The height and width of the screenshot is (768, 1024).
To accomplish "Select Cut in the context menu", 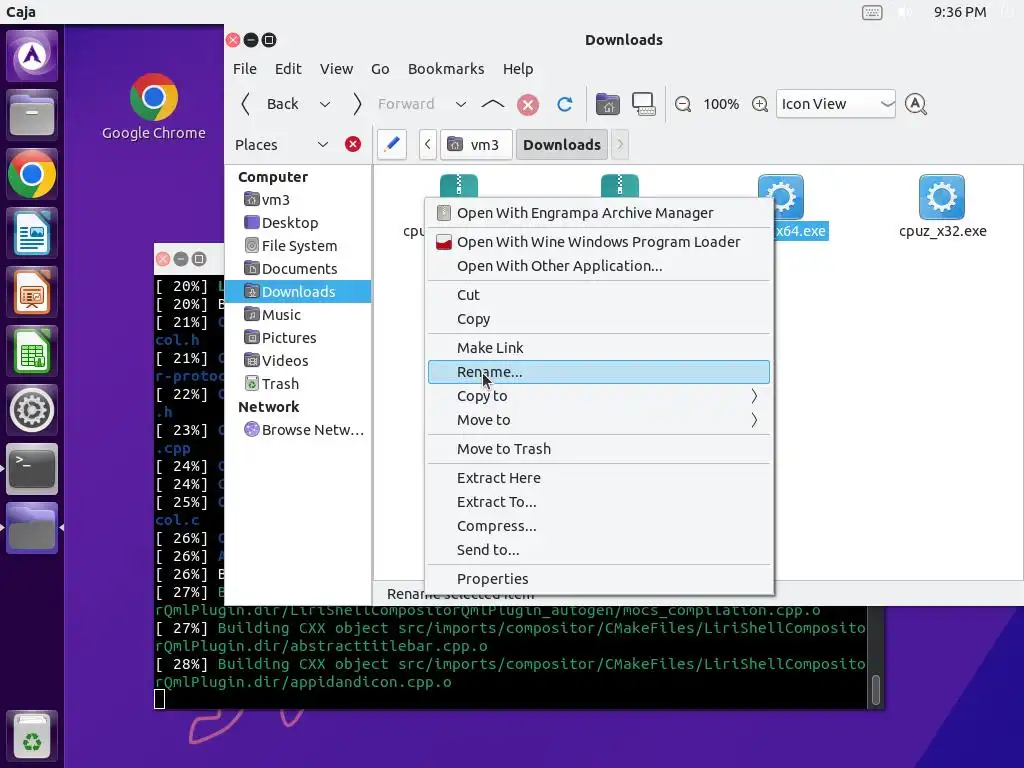I will point(599,295).
